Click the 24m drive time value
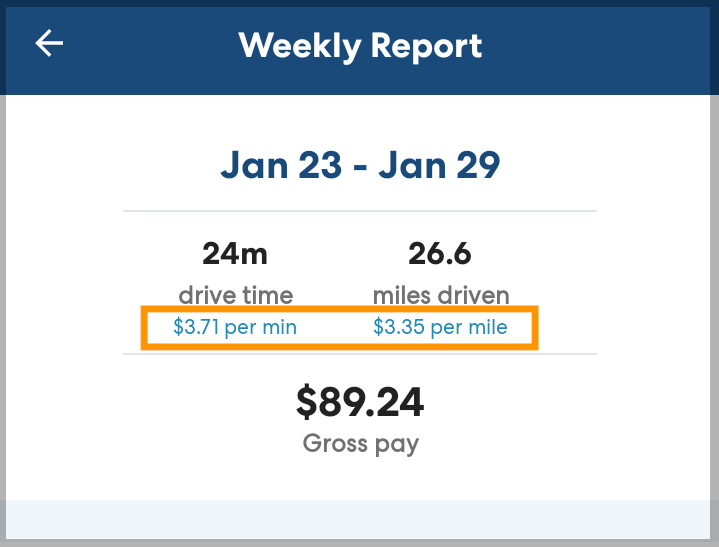 pyautogui.click(x=235, y=254)
